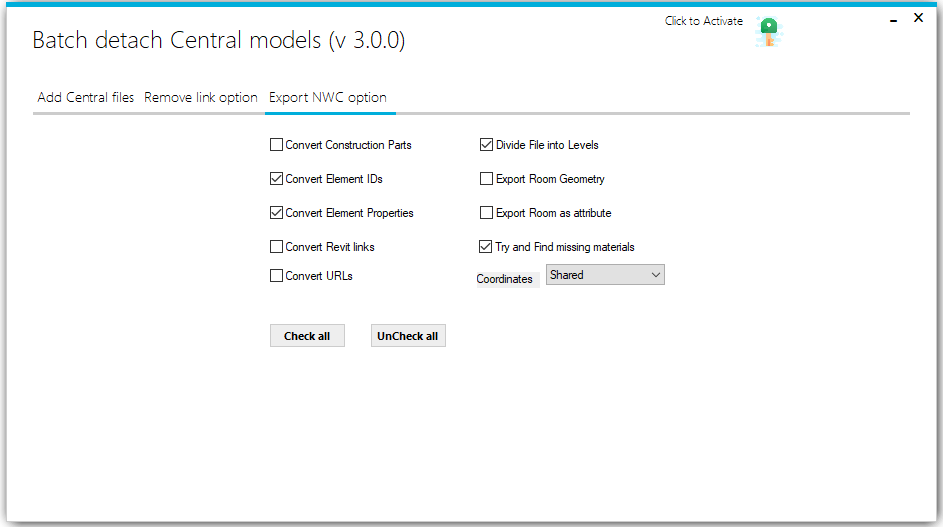Toggle Convert Element Properties checkbox
The image size is (943, 527).
point(277,213)
